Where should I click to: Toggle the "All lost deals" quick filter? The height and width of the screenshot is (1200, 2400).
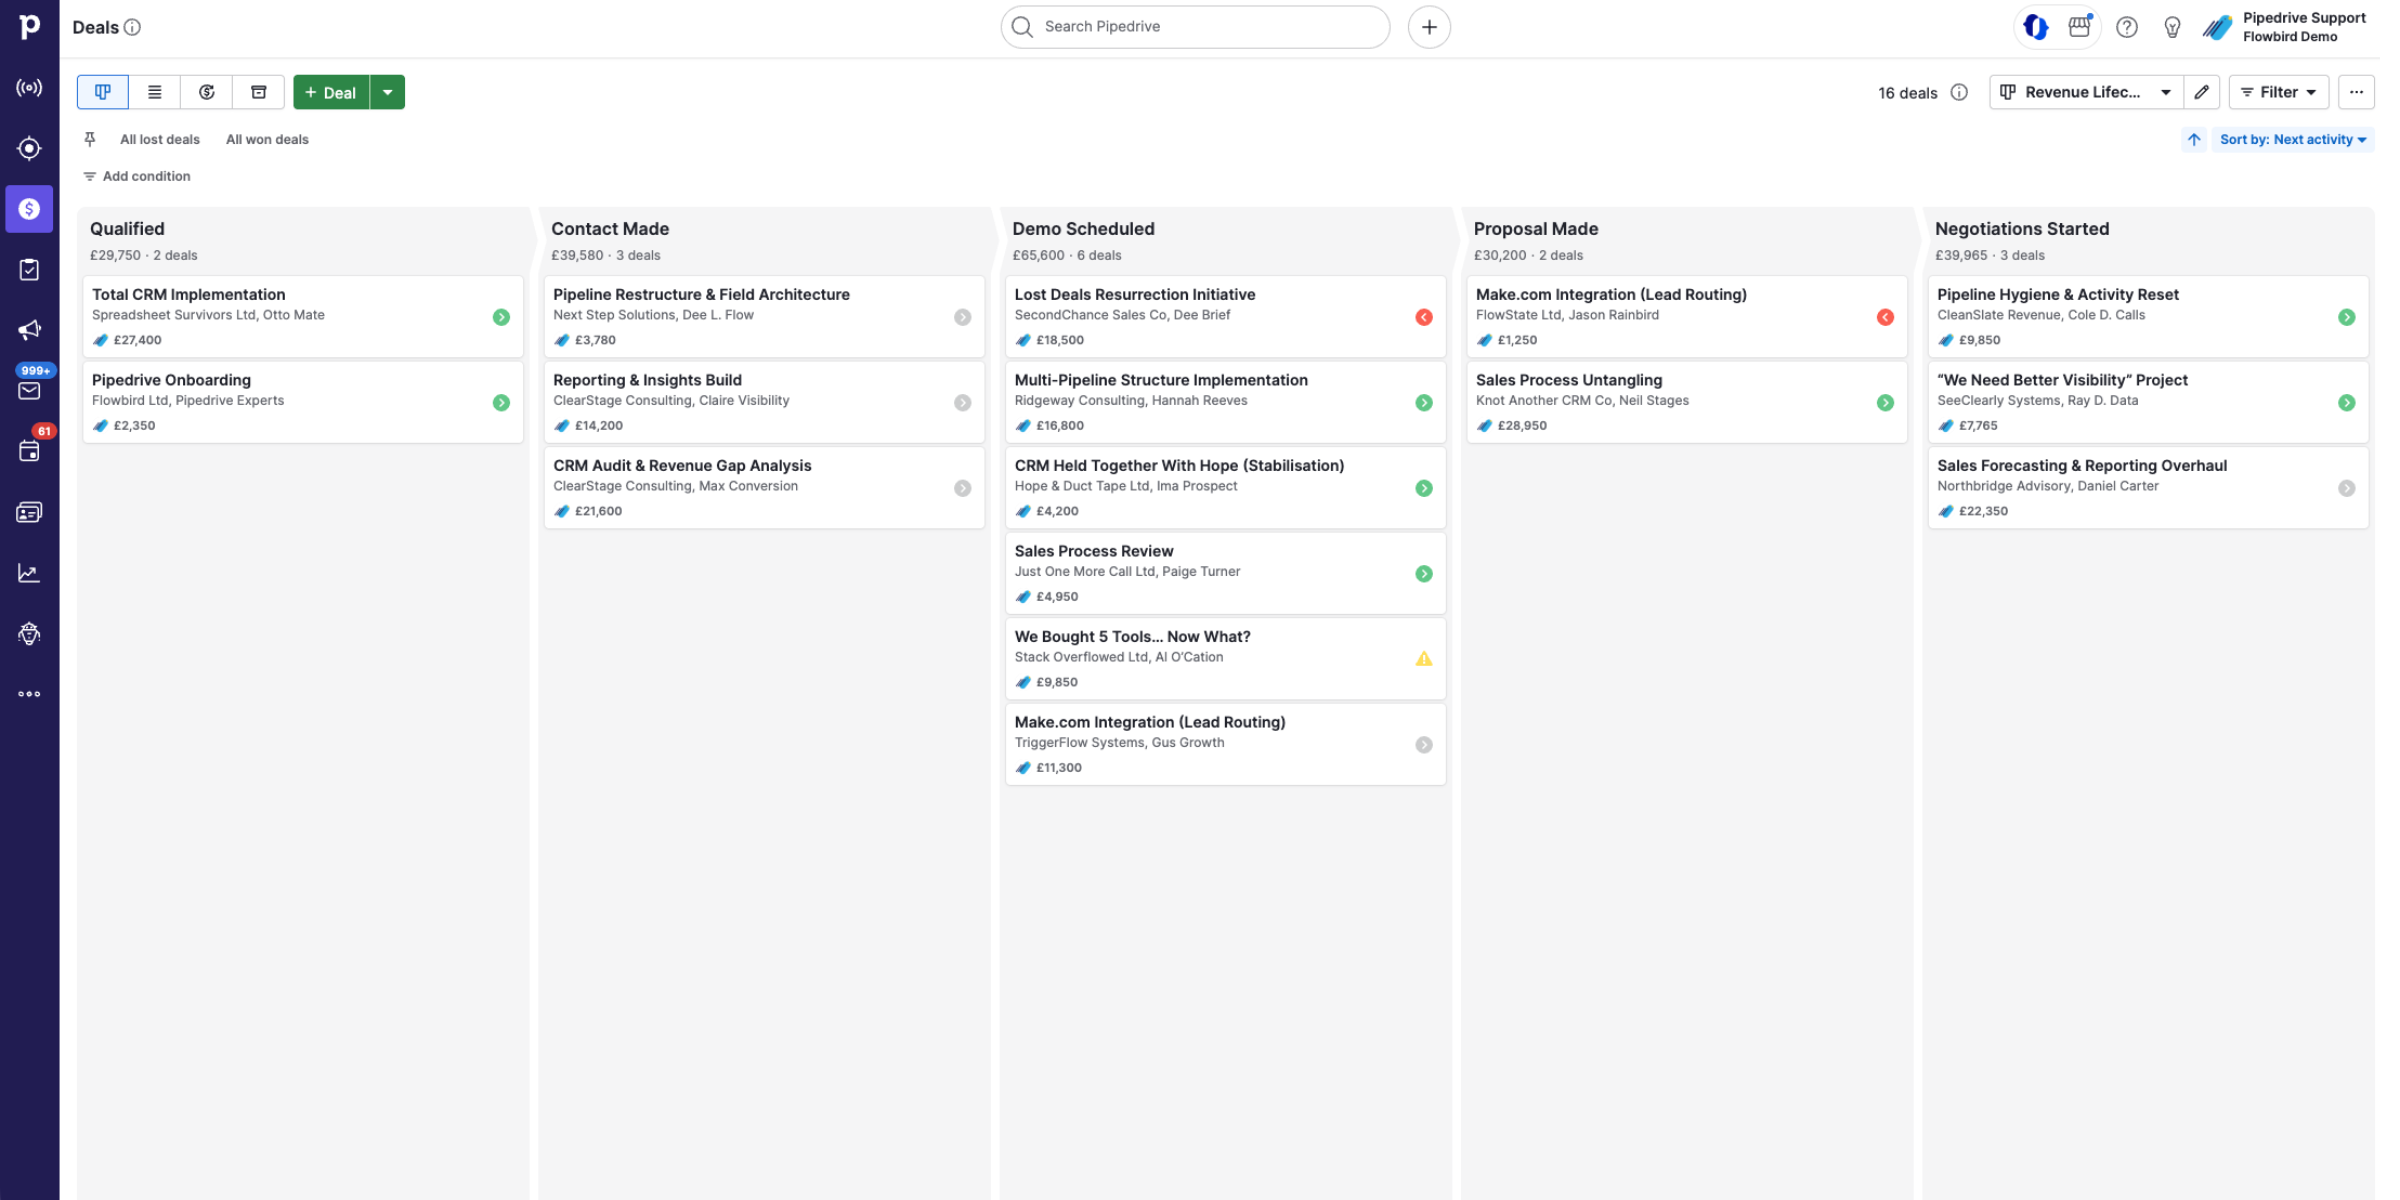click(159, 139)
